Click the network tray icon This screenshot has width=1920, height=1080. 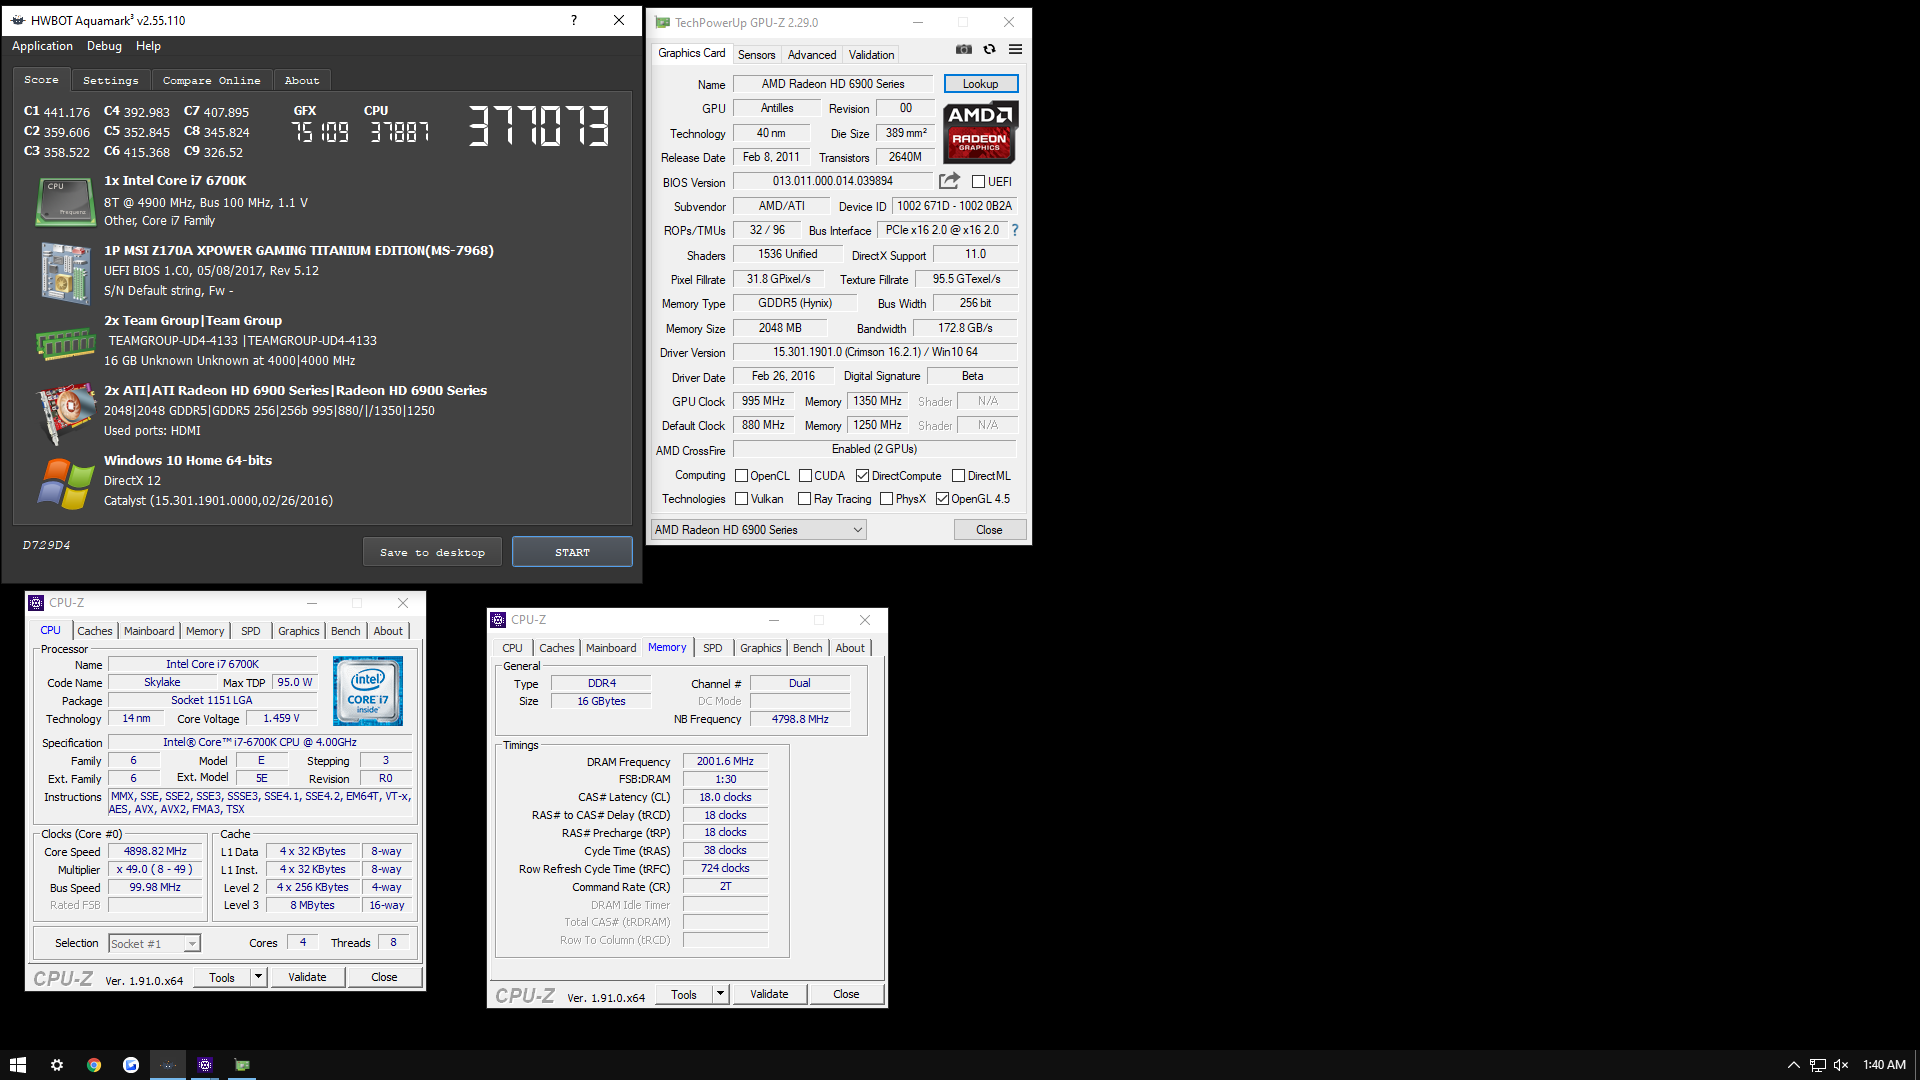pos(1817,1065)
